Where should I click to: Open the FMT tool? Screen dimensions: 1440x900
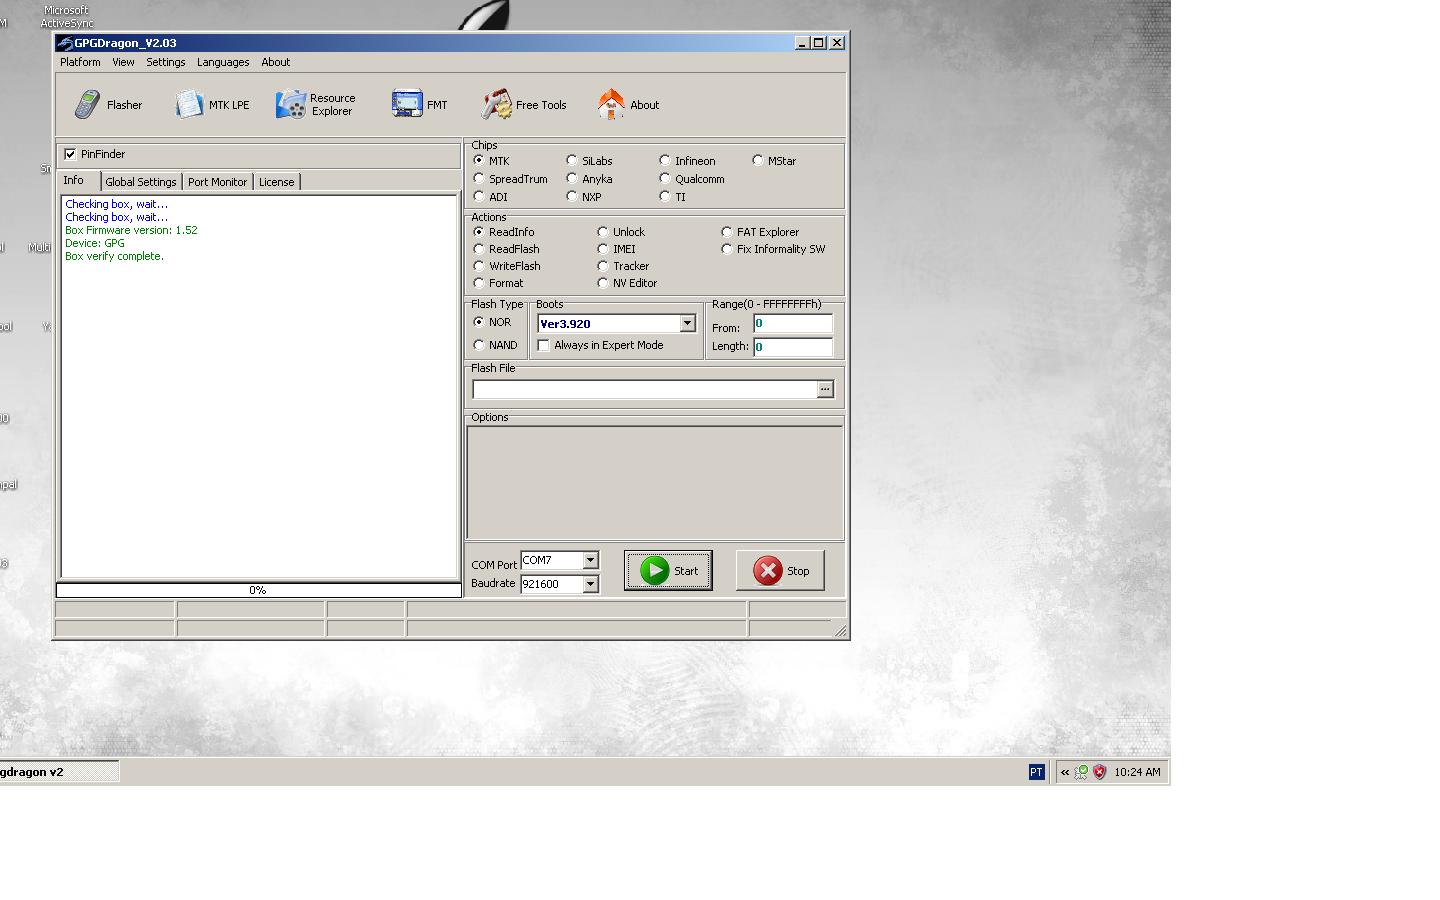point(420,104)
